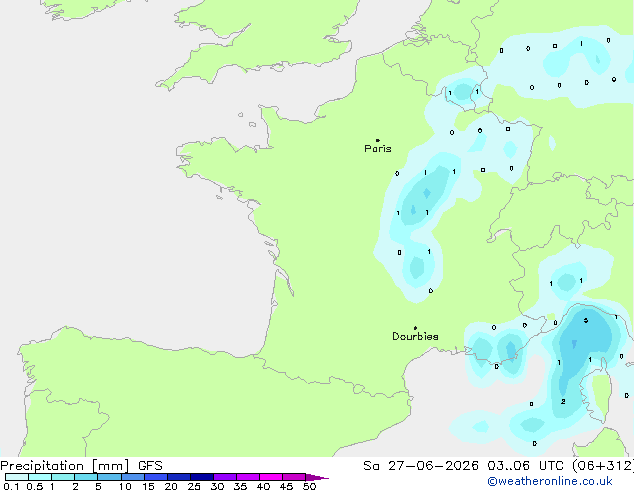Pick the 2–5 mm legend color swatch
Screen dimensions: 634x490
(x=86, y=477)
